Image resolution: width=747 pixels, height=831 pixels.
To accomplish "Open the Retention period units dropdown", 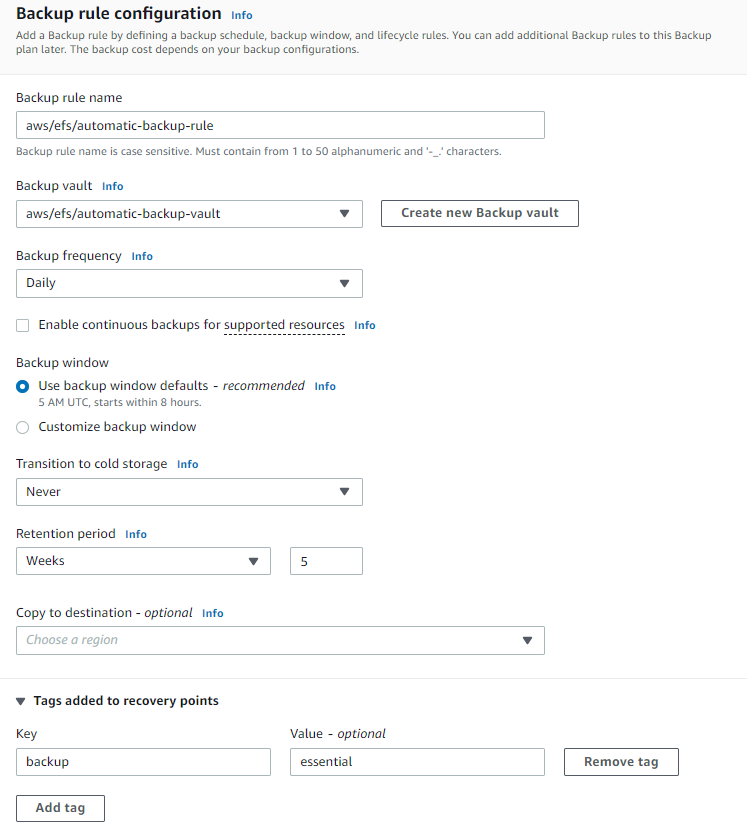I will point(143,561).
